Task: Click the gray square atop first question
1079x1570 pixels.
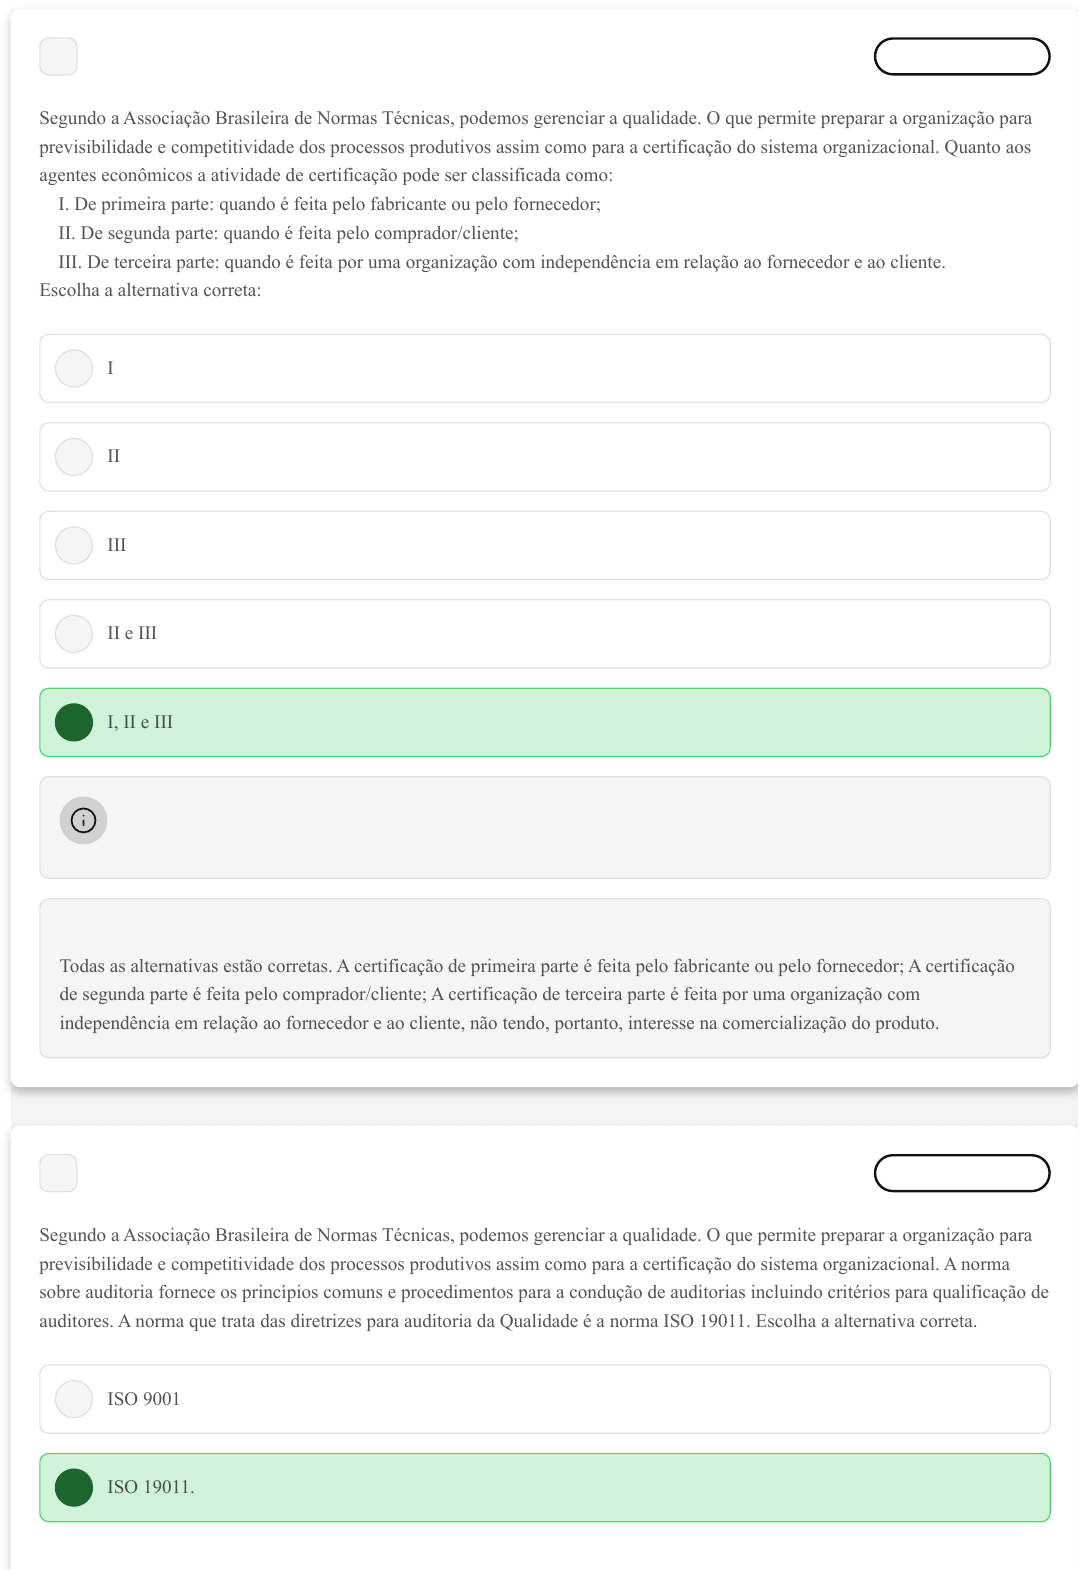Action: pyautogui.click(x=58, y=56)
